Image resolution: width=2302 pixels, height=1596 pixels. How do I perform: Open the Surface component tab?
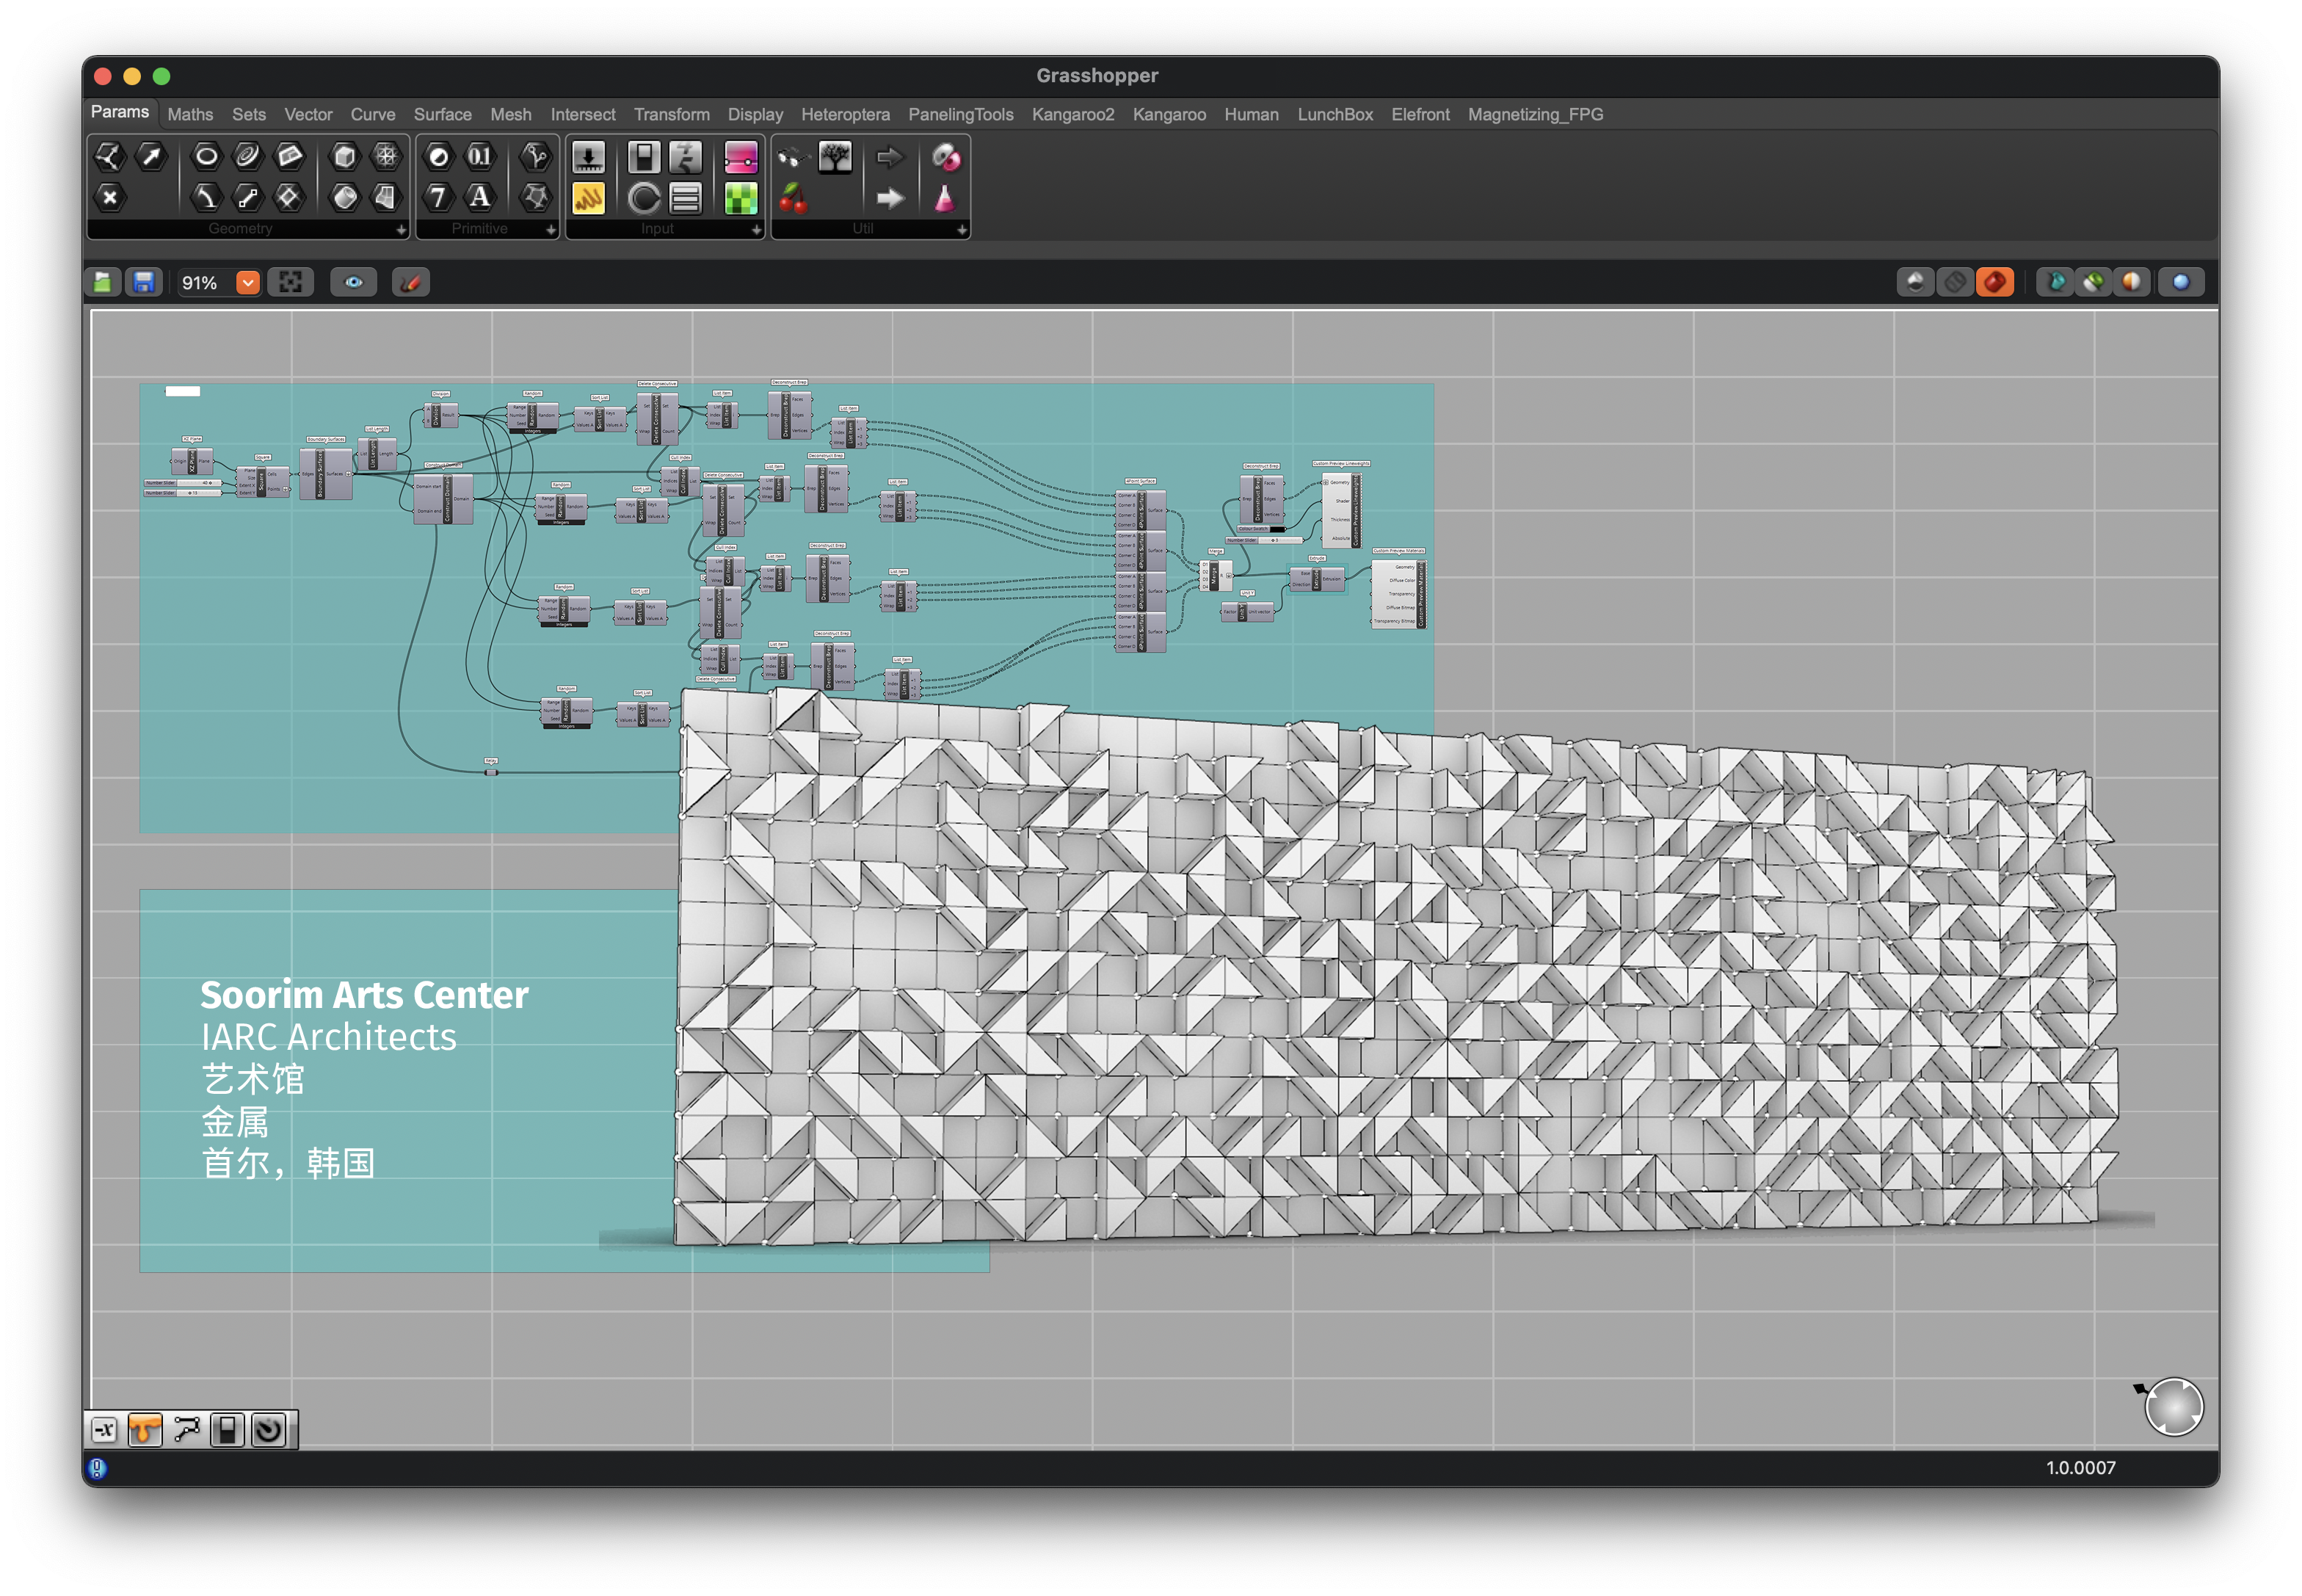point(442,115)
